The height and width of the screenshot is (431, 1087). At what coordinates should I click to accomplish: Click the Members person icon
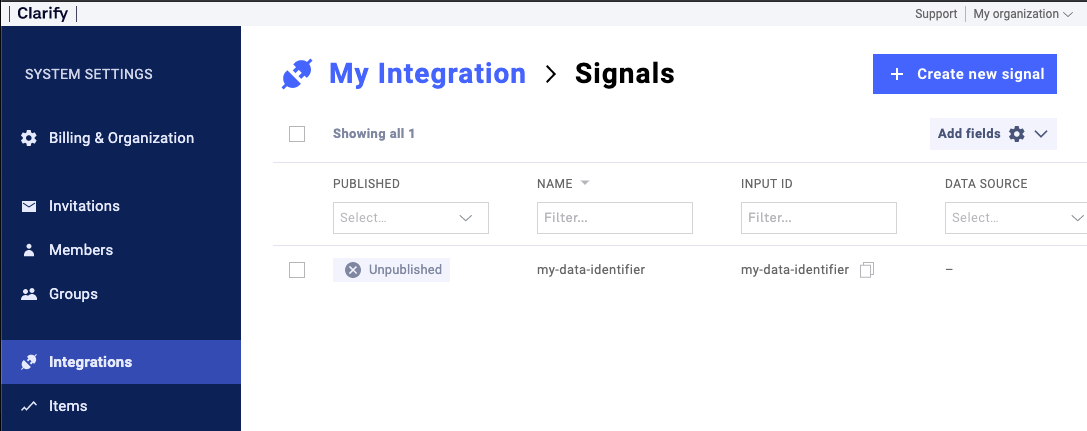click(29, 250)
